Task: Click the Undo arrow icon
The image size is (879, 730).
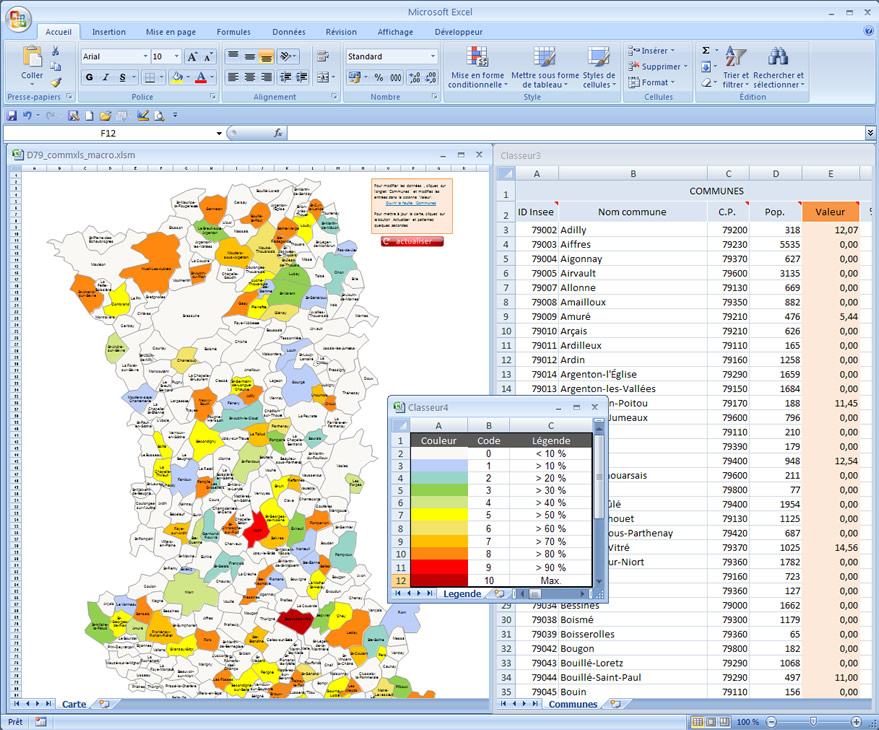Action: click(27, 115)
